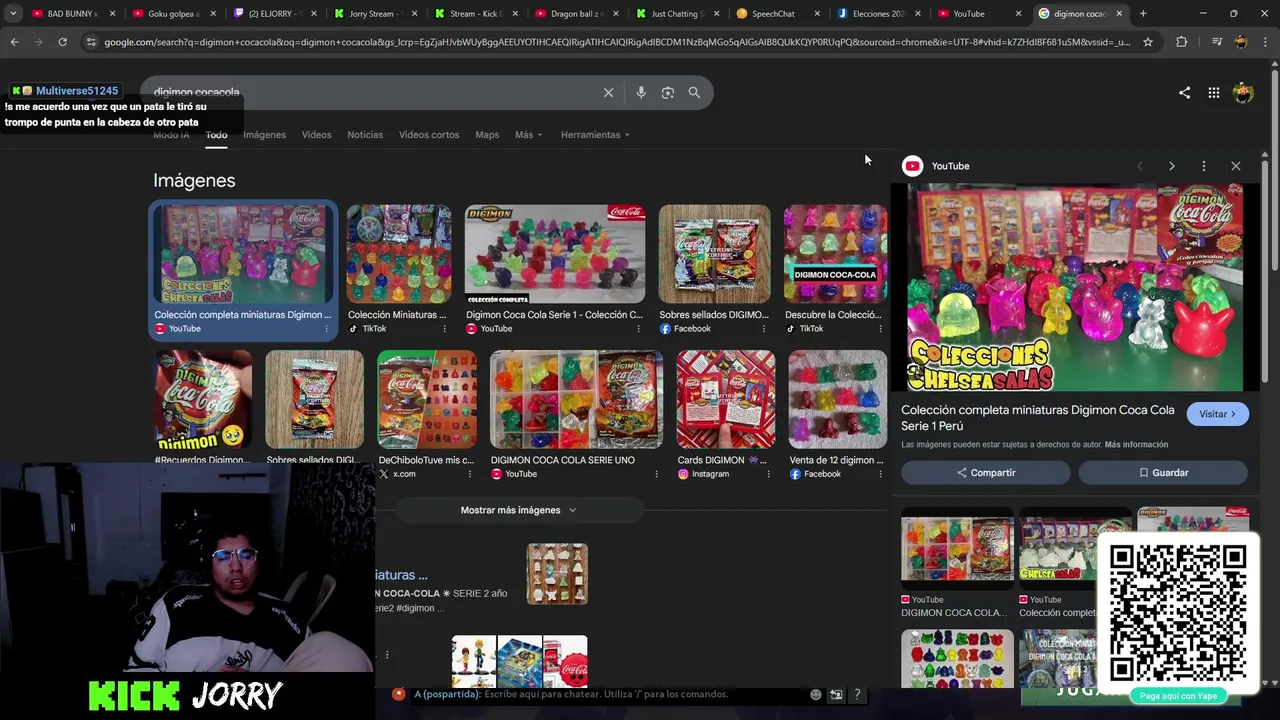The width and height of the screenshot is (1280, 720).
Task: Open the browser tab search dropdown
Action: pyautogui.click(x=12, y=14)
